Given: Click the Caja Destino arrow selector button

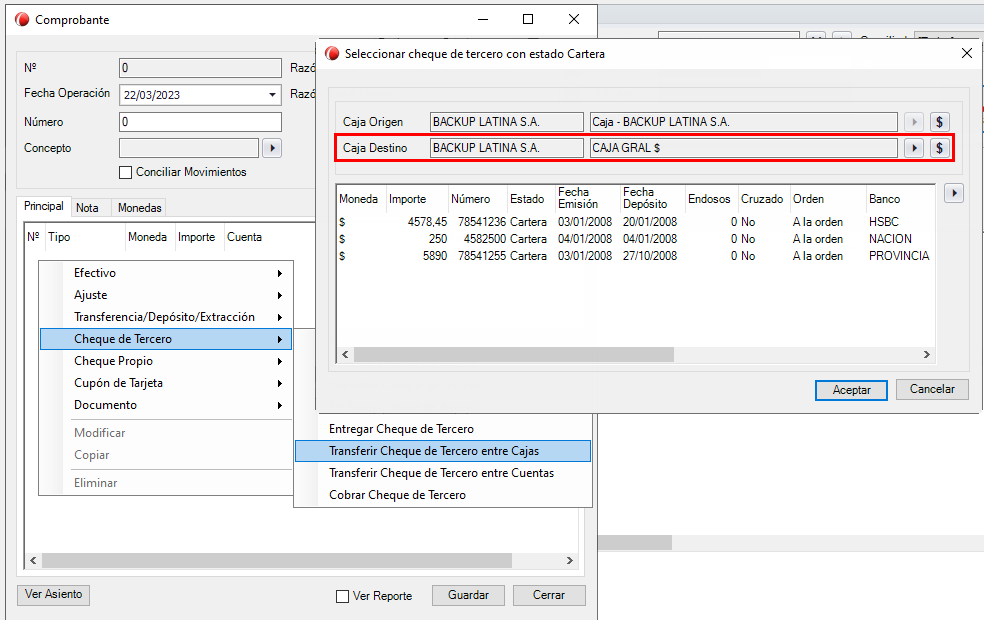Looking at the screenshot, I should coord(914,148).
